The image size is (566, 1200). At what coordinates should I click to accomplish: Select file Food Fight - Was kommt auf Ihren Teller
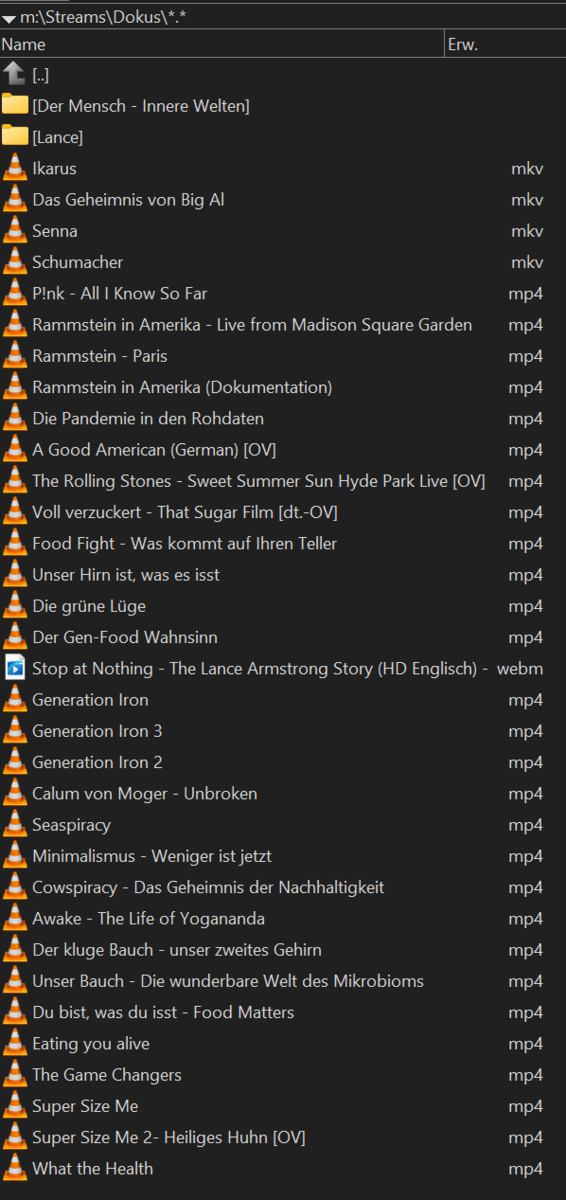pos(185,543)
